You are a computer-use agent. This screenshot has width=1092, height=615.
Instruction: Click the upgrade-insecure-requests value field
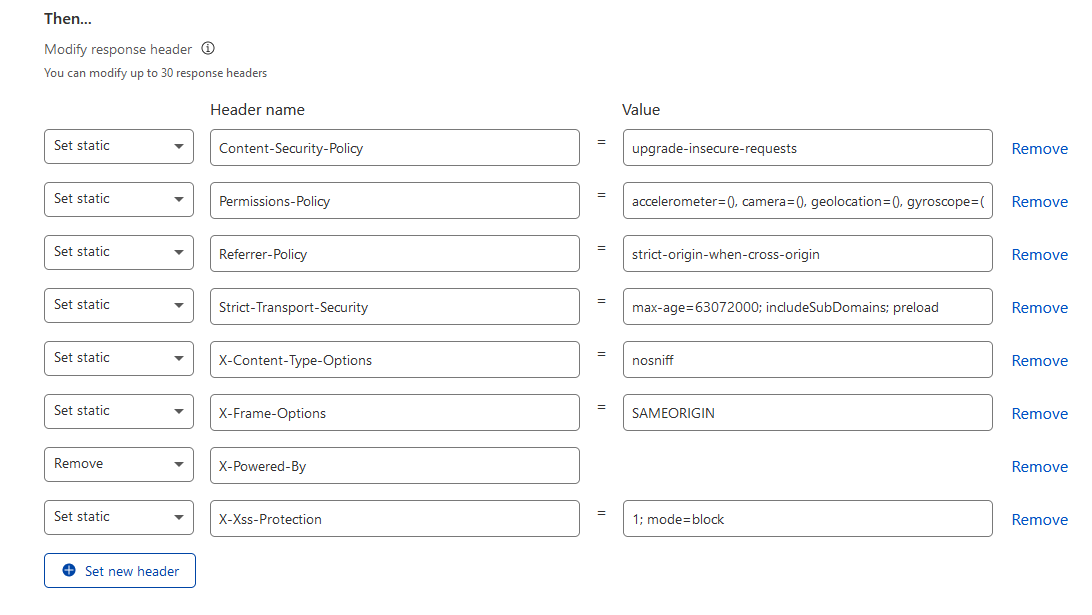pos(807,148)
